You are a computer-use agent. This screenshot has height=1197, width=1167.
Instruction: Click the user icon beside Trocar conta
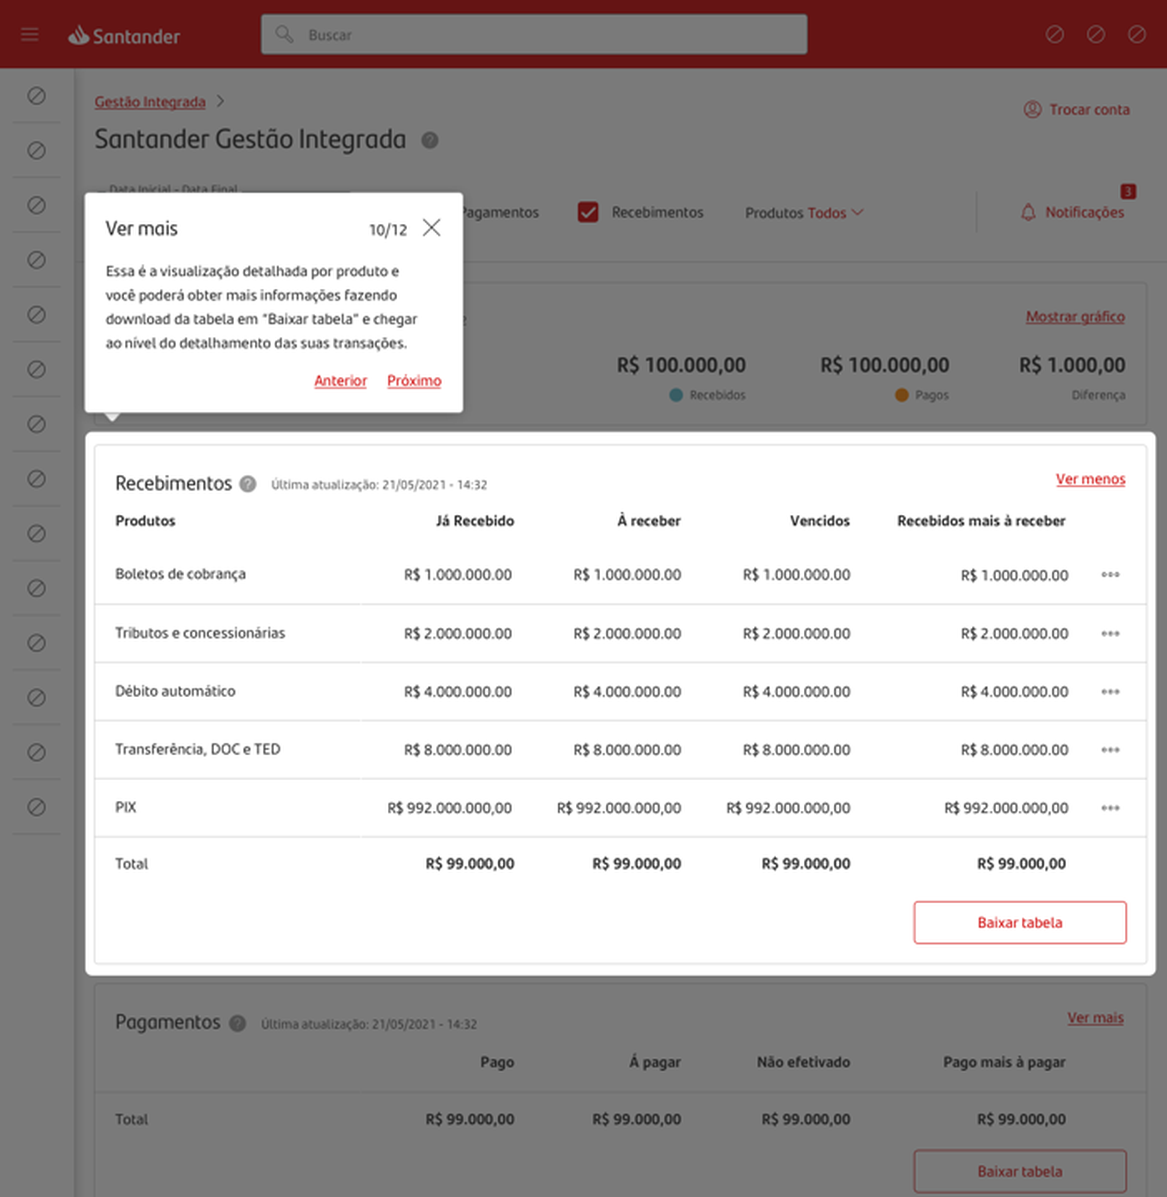1032,109
